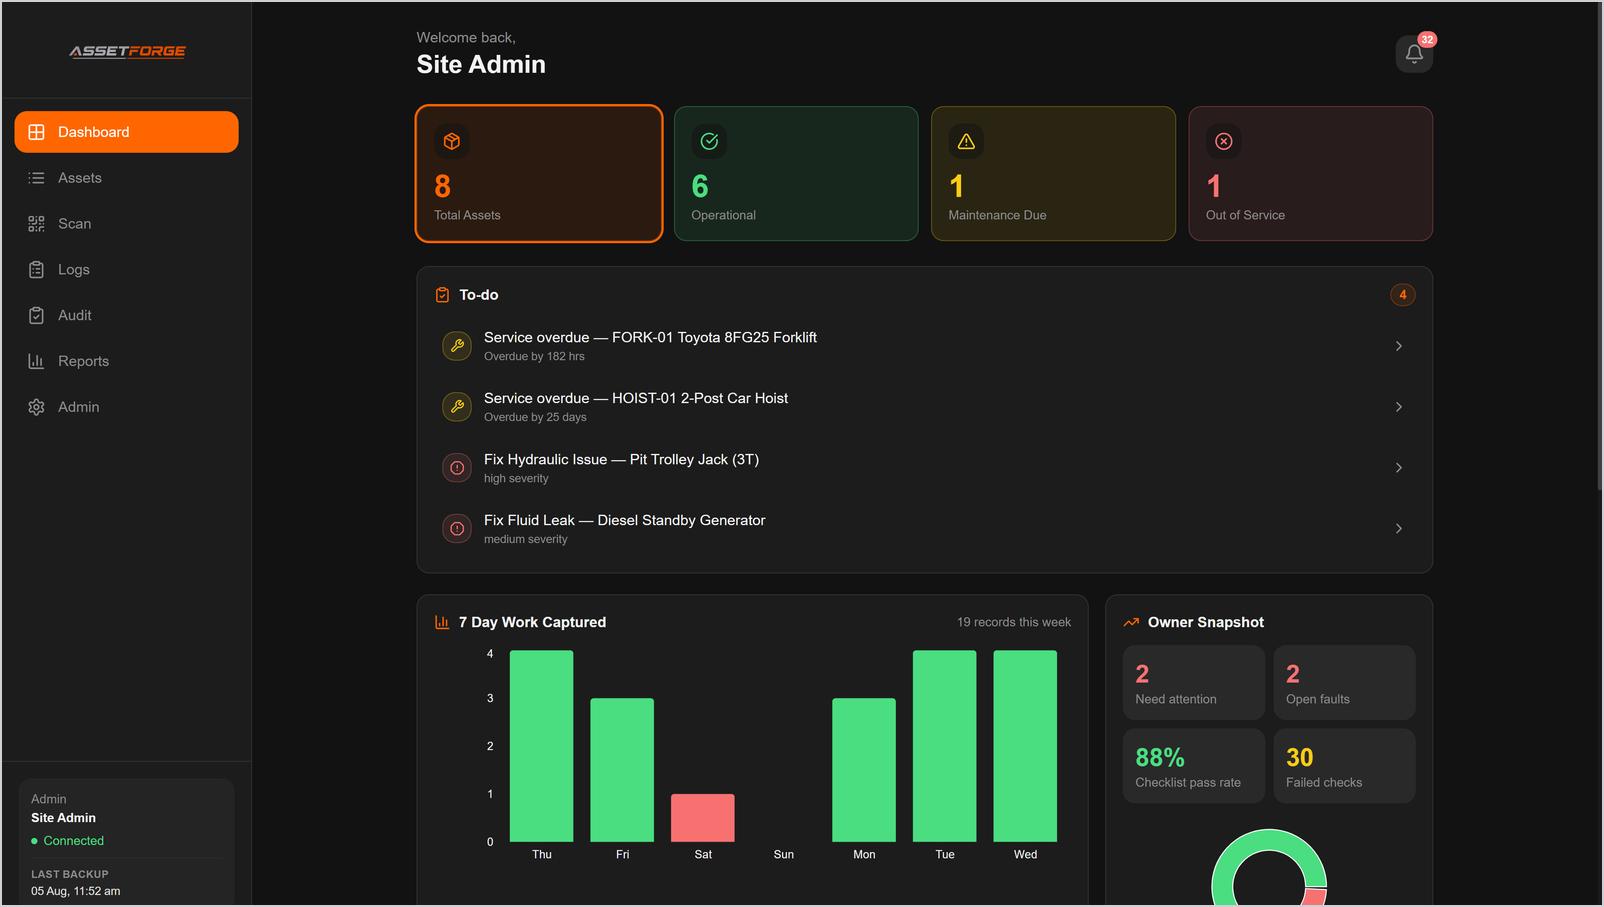
Task: Click the Open faults tile
Action: tap(1344, 683)
